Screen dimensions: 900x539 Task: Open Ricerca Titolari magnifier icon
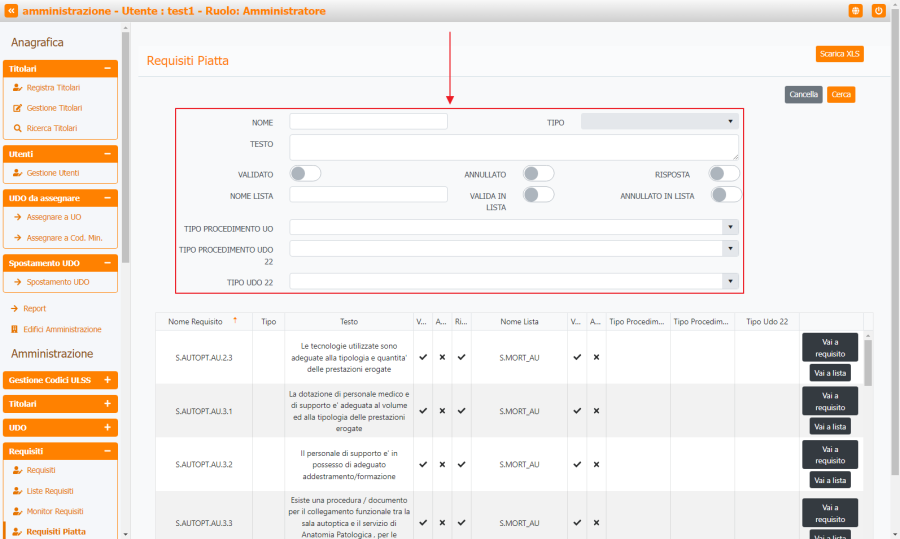point(18,128)
